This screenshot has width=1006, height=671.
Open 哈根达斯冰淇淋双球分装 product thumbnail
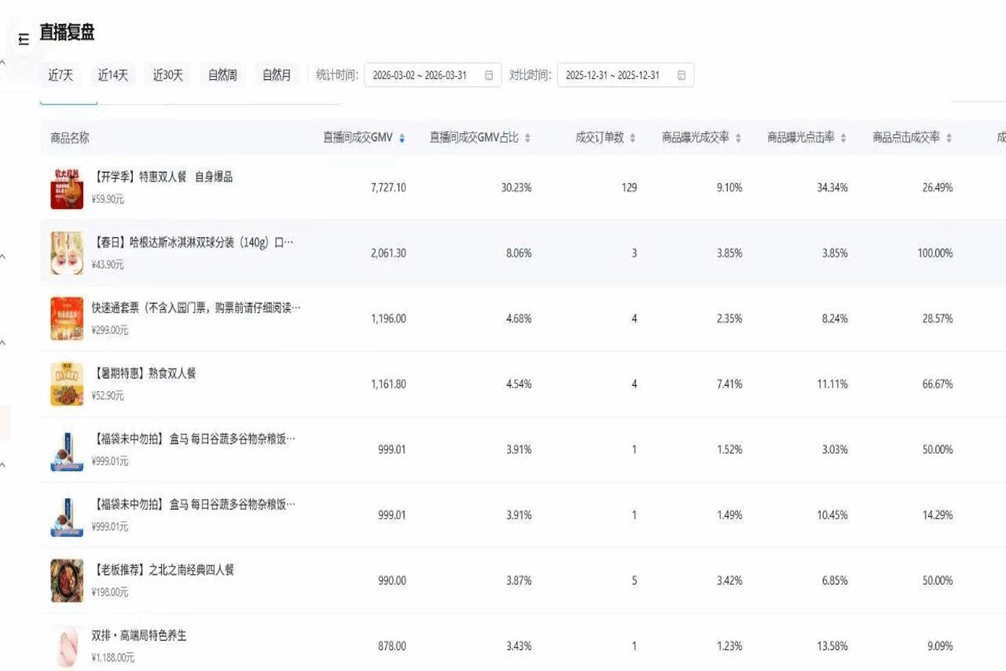[67, 253]
